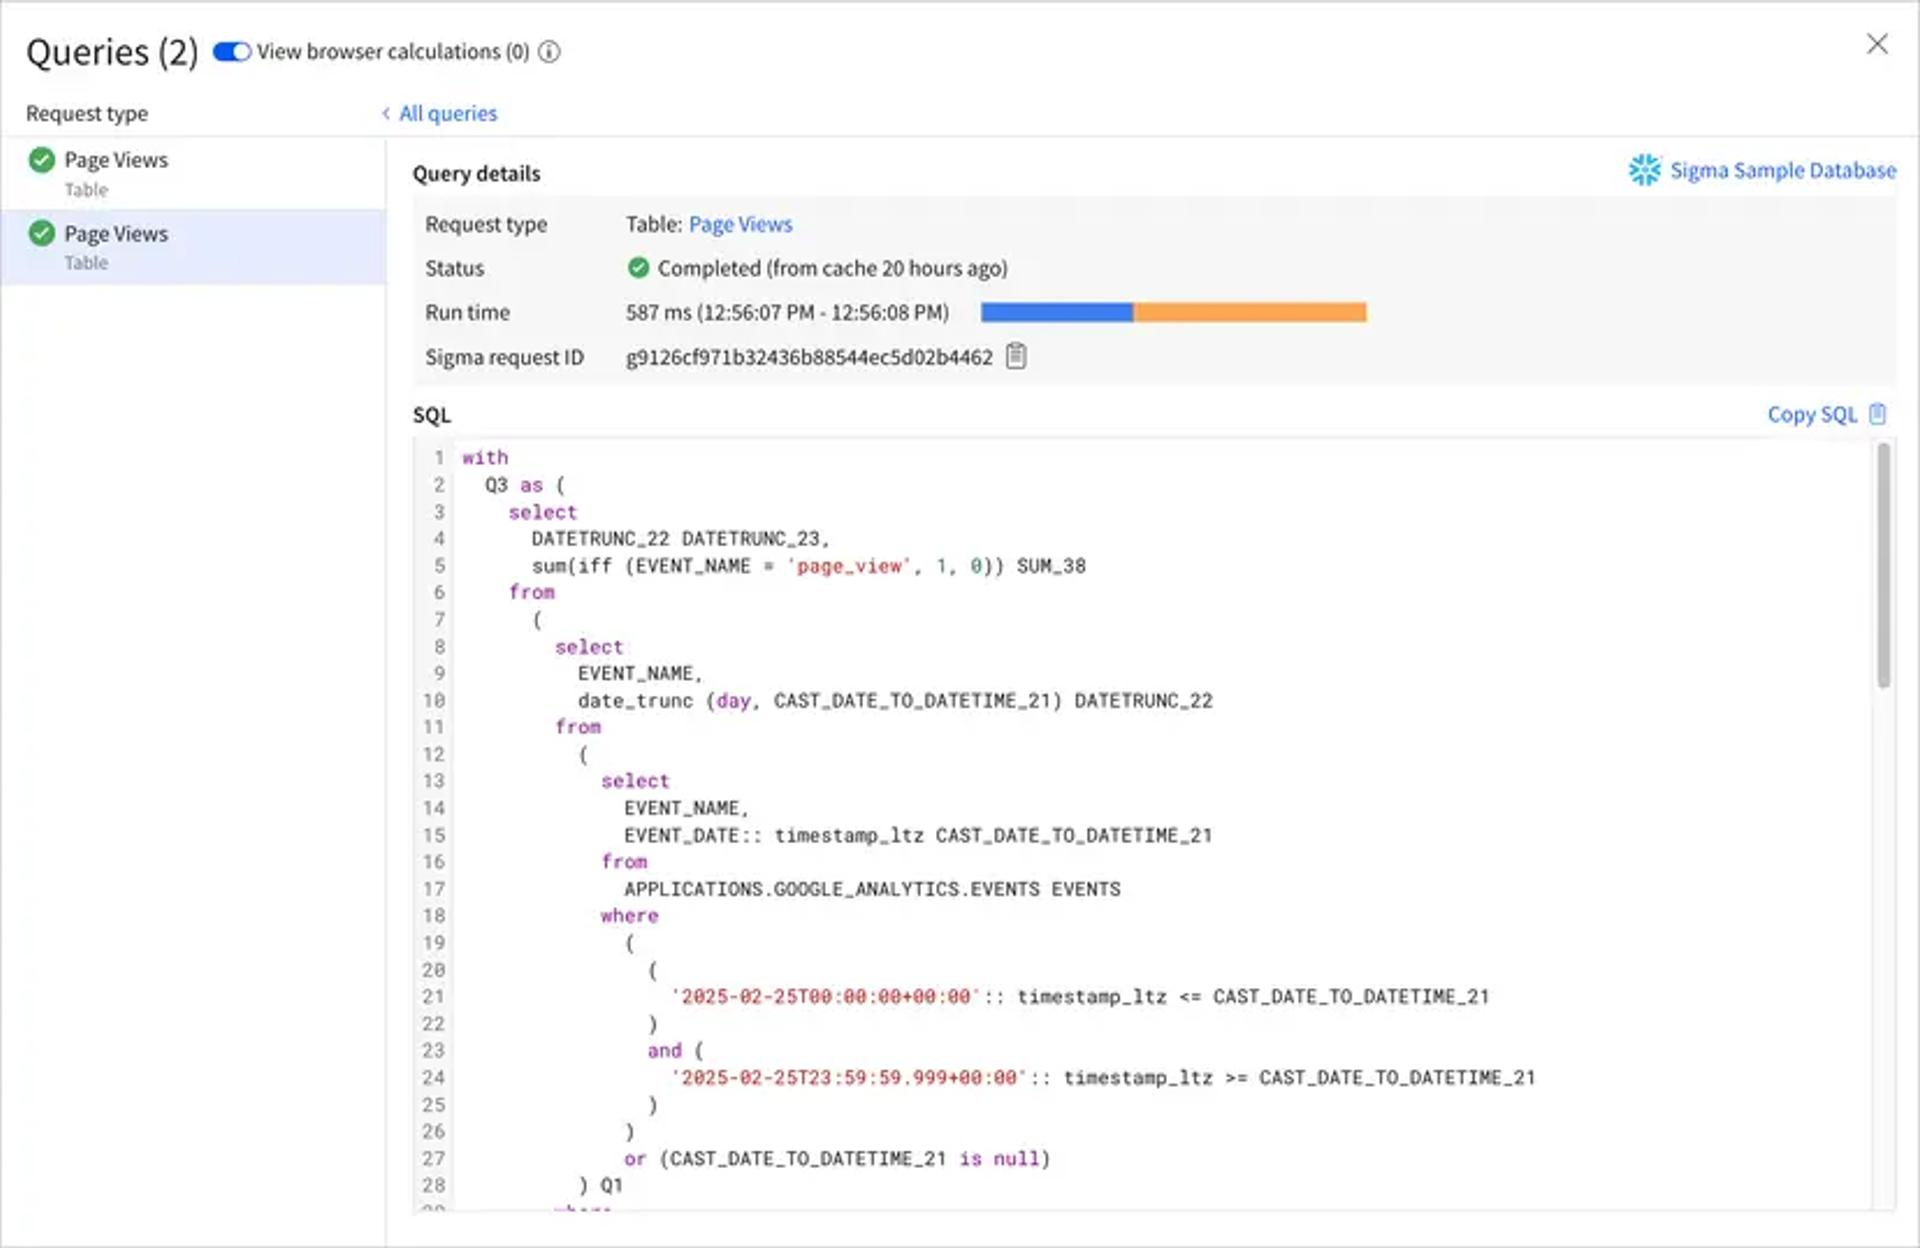Click the Snowflake connection icon
Image resolution: width=1920 pixels, height=1248 pixels.
[1644, 170]
